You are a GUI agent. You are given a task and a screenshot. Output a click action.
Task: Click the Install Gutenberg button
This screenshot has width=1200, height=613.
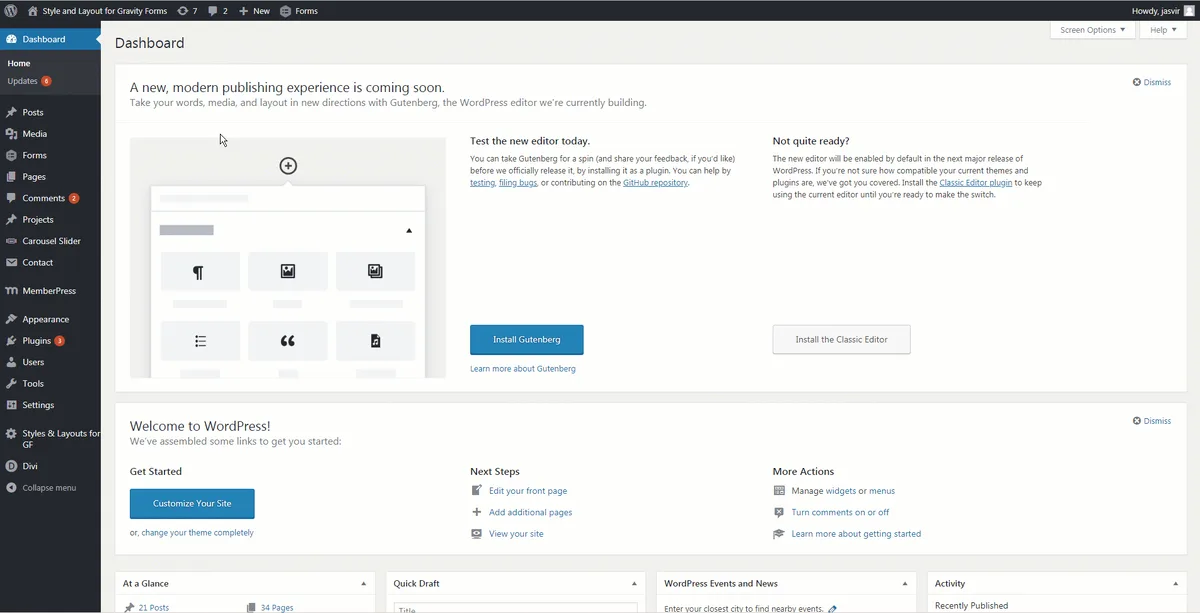pyautogui.click(x=527, y=340)
